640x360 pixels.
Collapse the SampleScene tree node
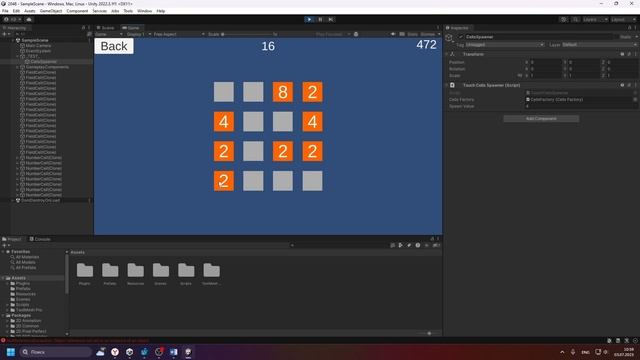(13, 40)
